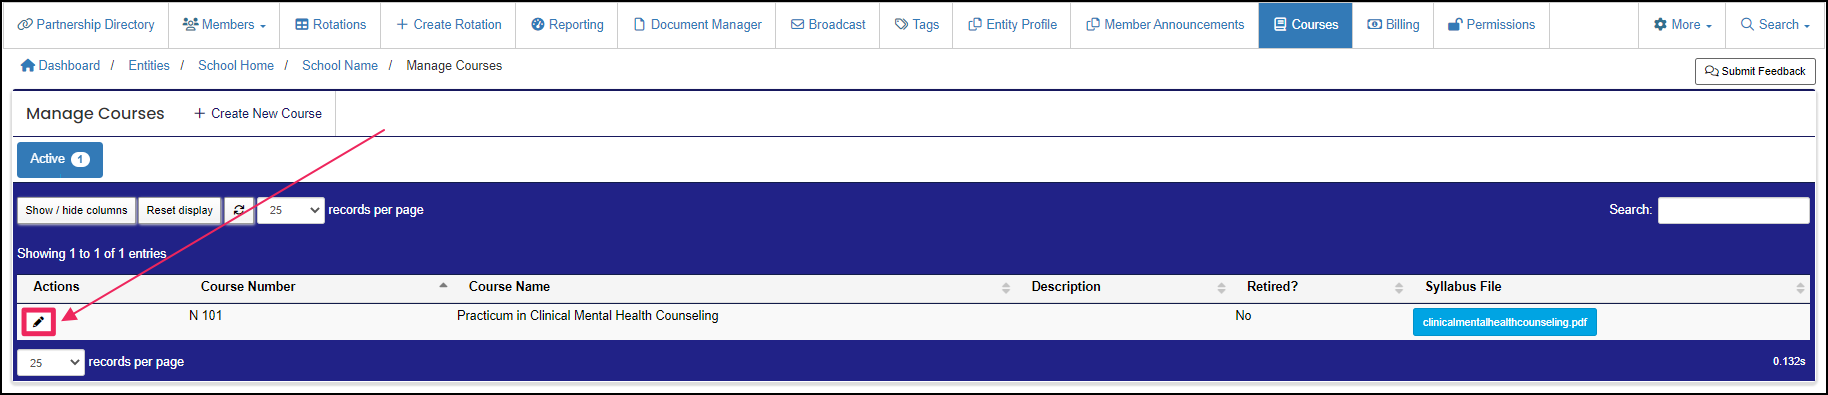Click the refresh table icon button

point(239,210)
